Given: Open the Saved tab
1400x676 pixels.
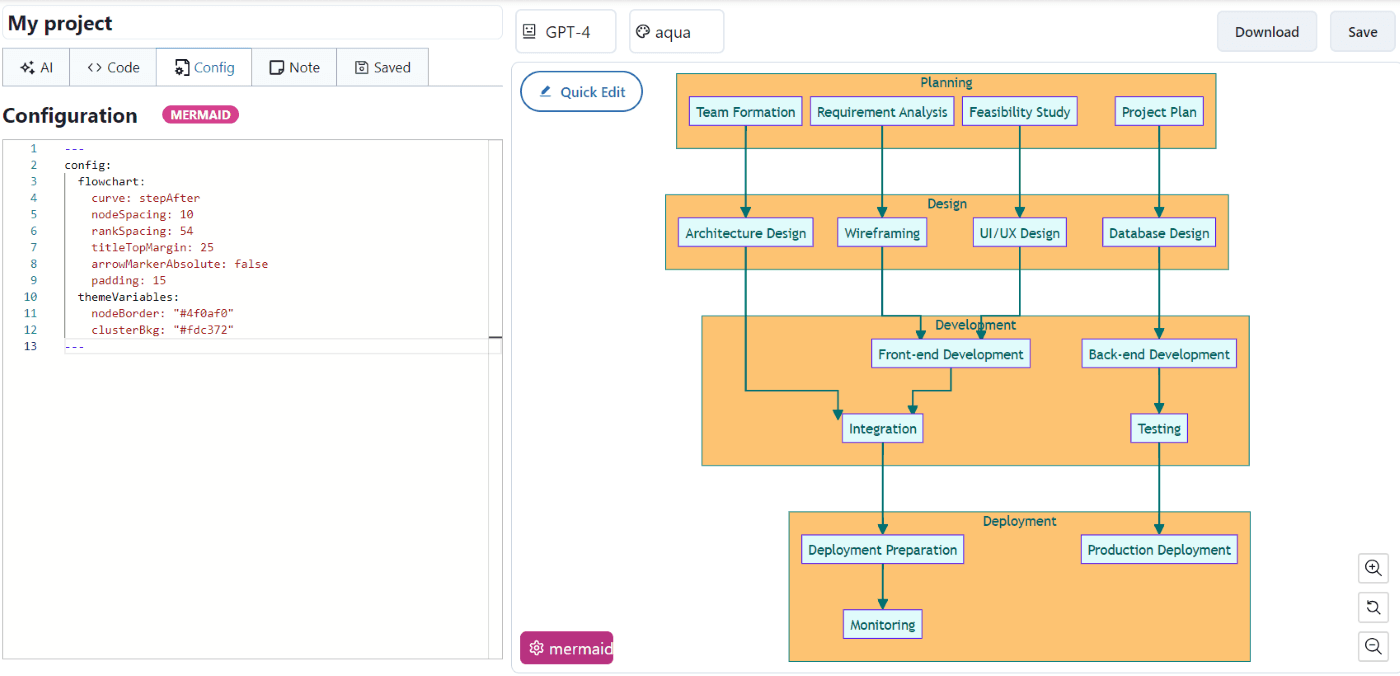Looking at the screenshot, I should tap(382, 67).
